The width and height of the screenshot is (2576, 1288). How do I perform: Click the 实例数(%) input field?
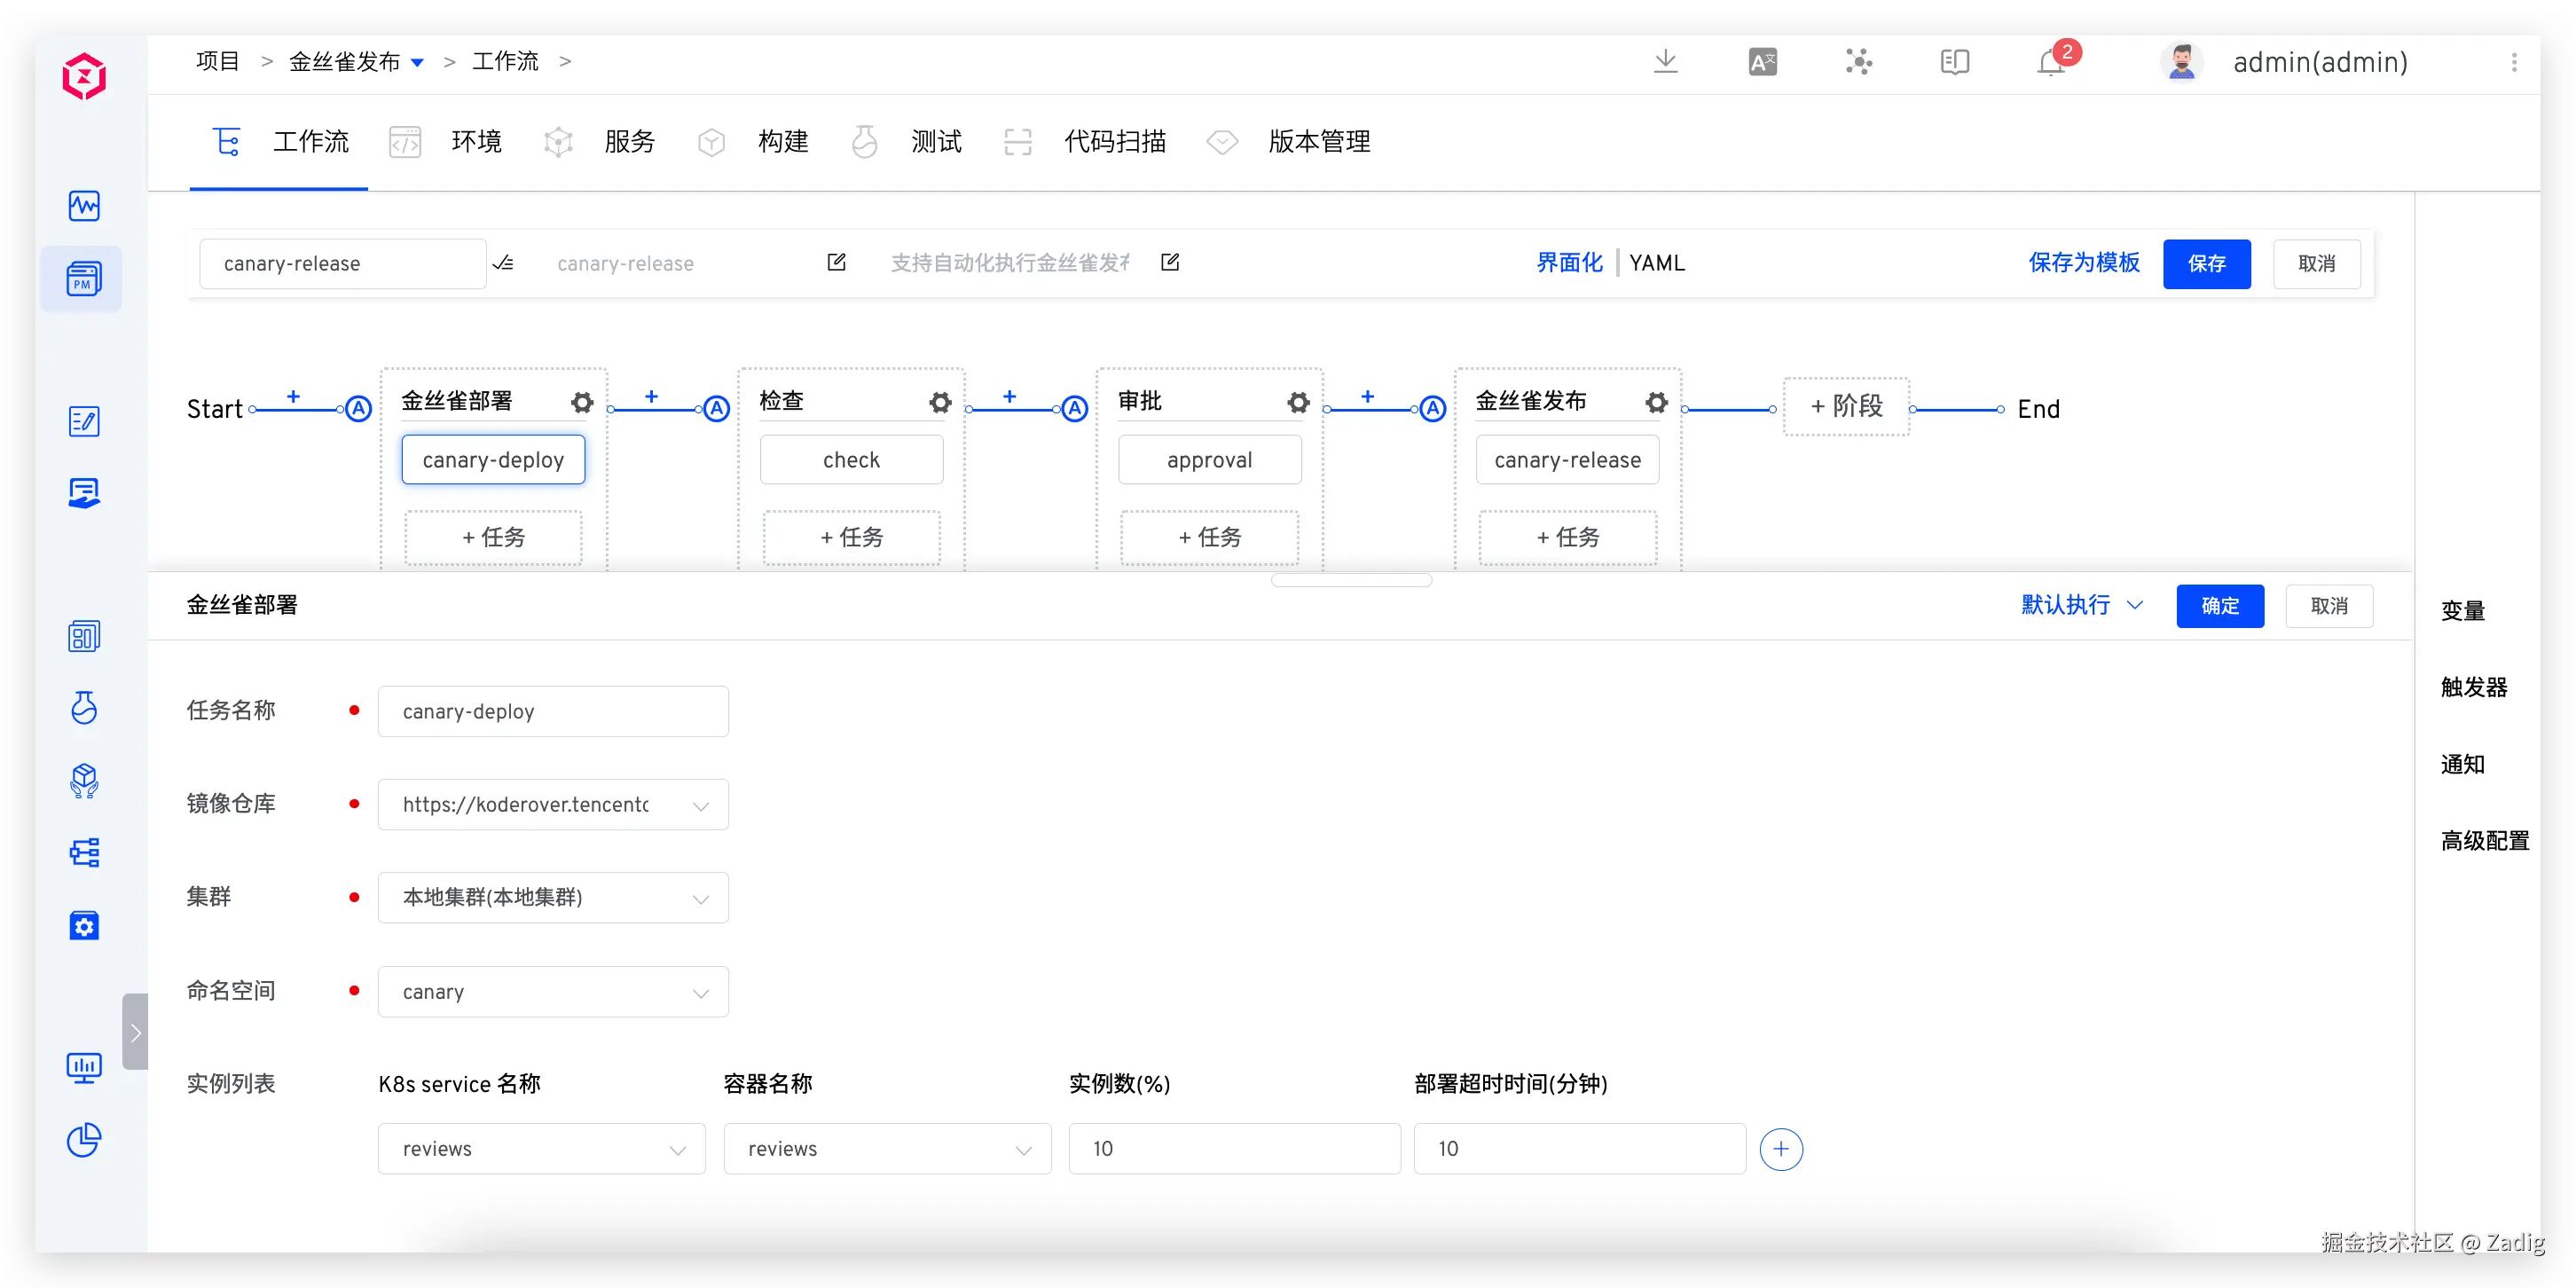point(1234,1149)
